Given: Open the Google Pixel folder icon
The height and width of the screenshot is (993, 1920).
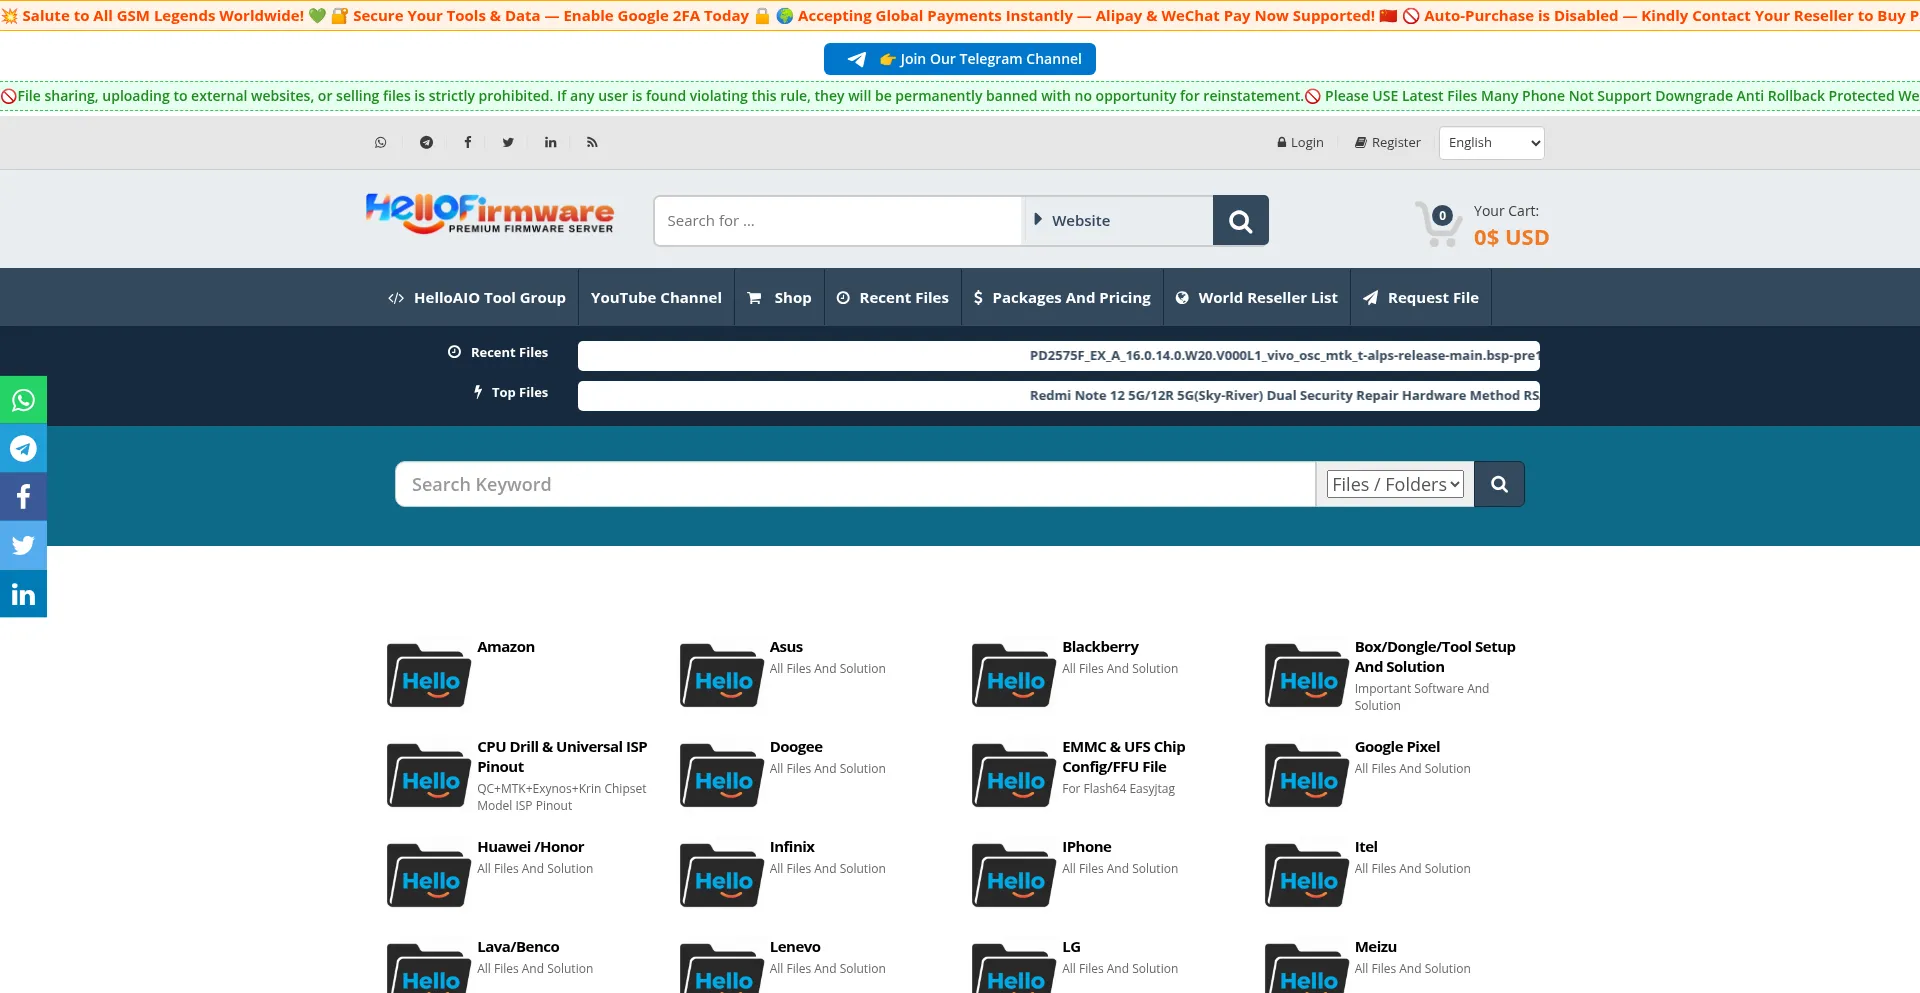Looking at the screenshot, I should pyautogui.click(x=1306, y=775).
